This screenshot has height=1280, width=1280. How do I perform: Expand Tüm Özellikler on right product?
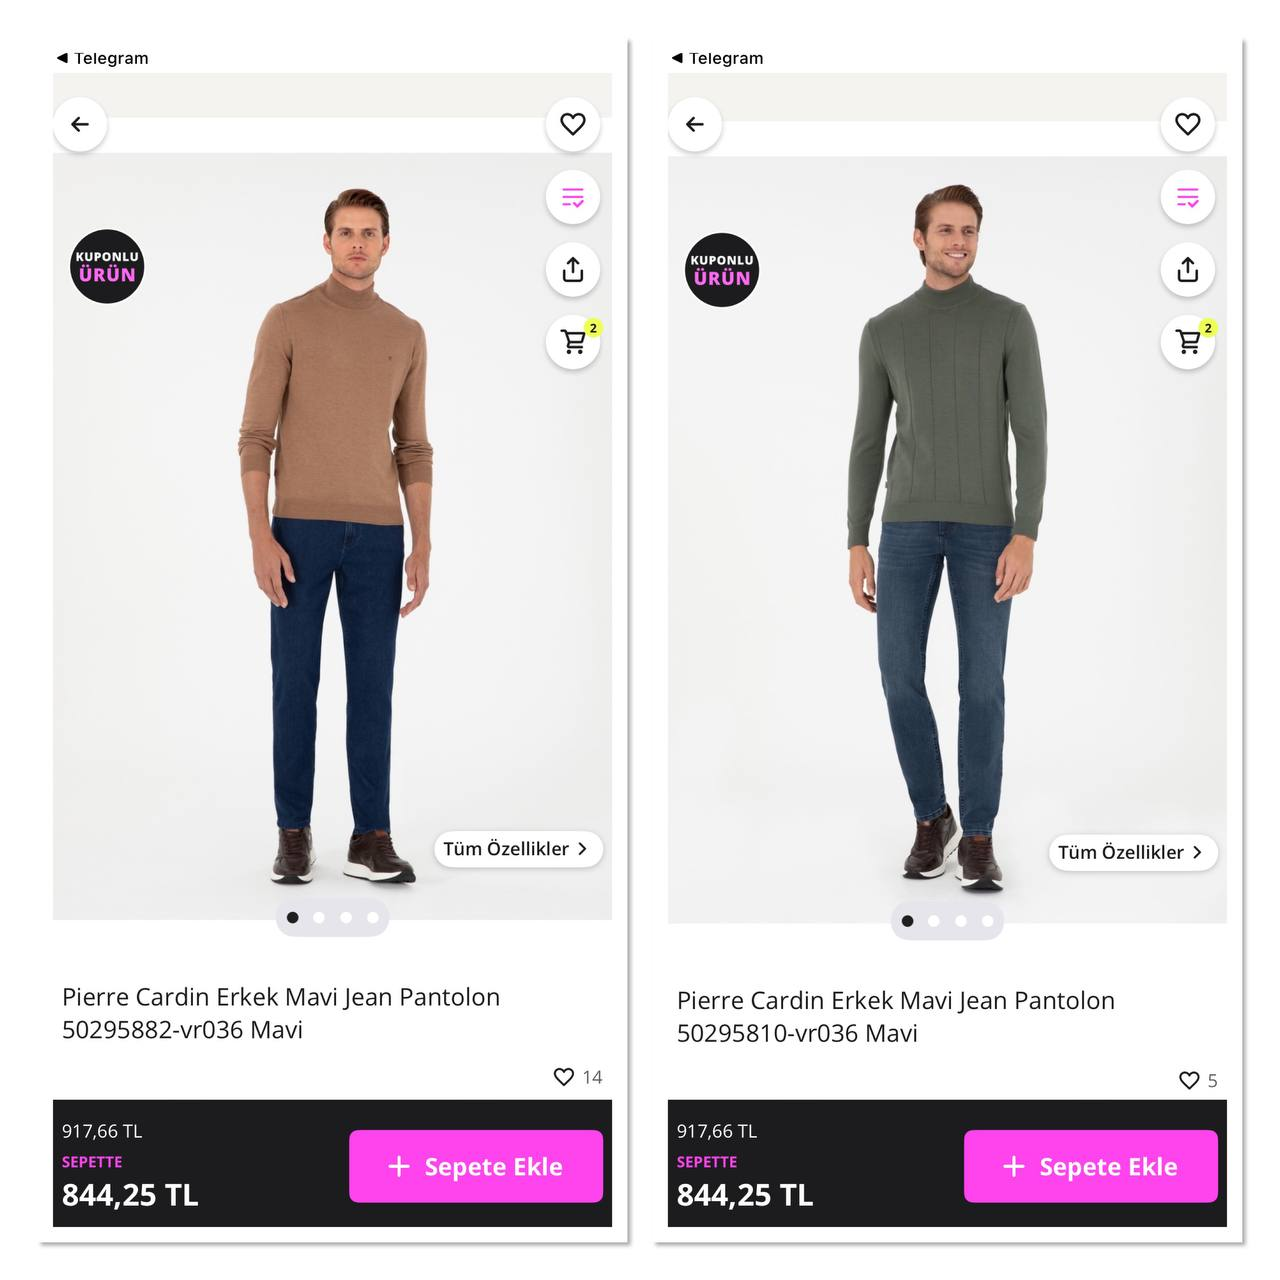1131,853
